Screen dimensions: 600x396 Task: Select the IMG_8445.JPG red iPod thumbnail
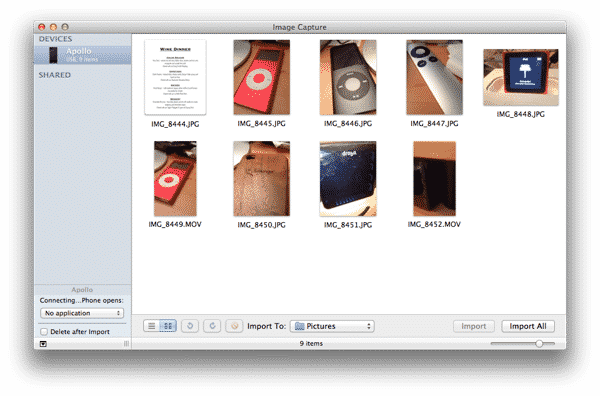262,77
